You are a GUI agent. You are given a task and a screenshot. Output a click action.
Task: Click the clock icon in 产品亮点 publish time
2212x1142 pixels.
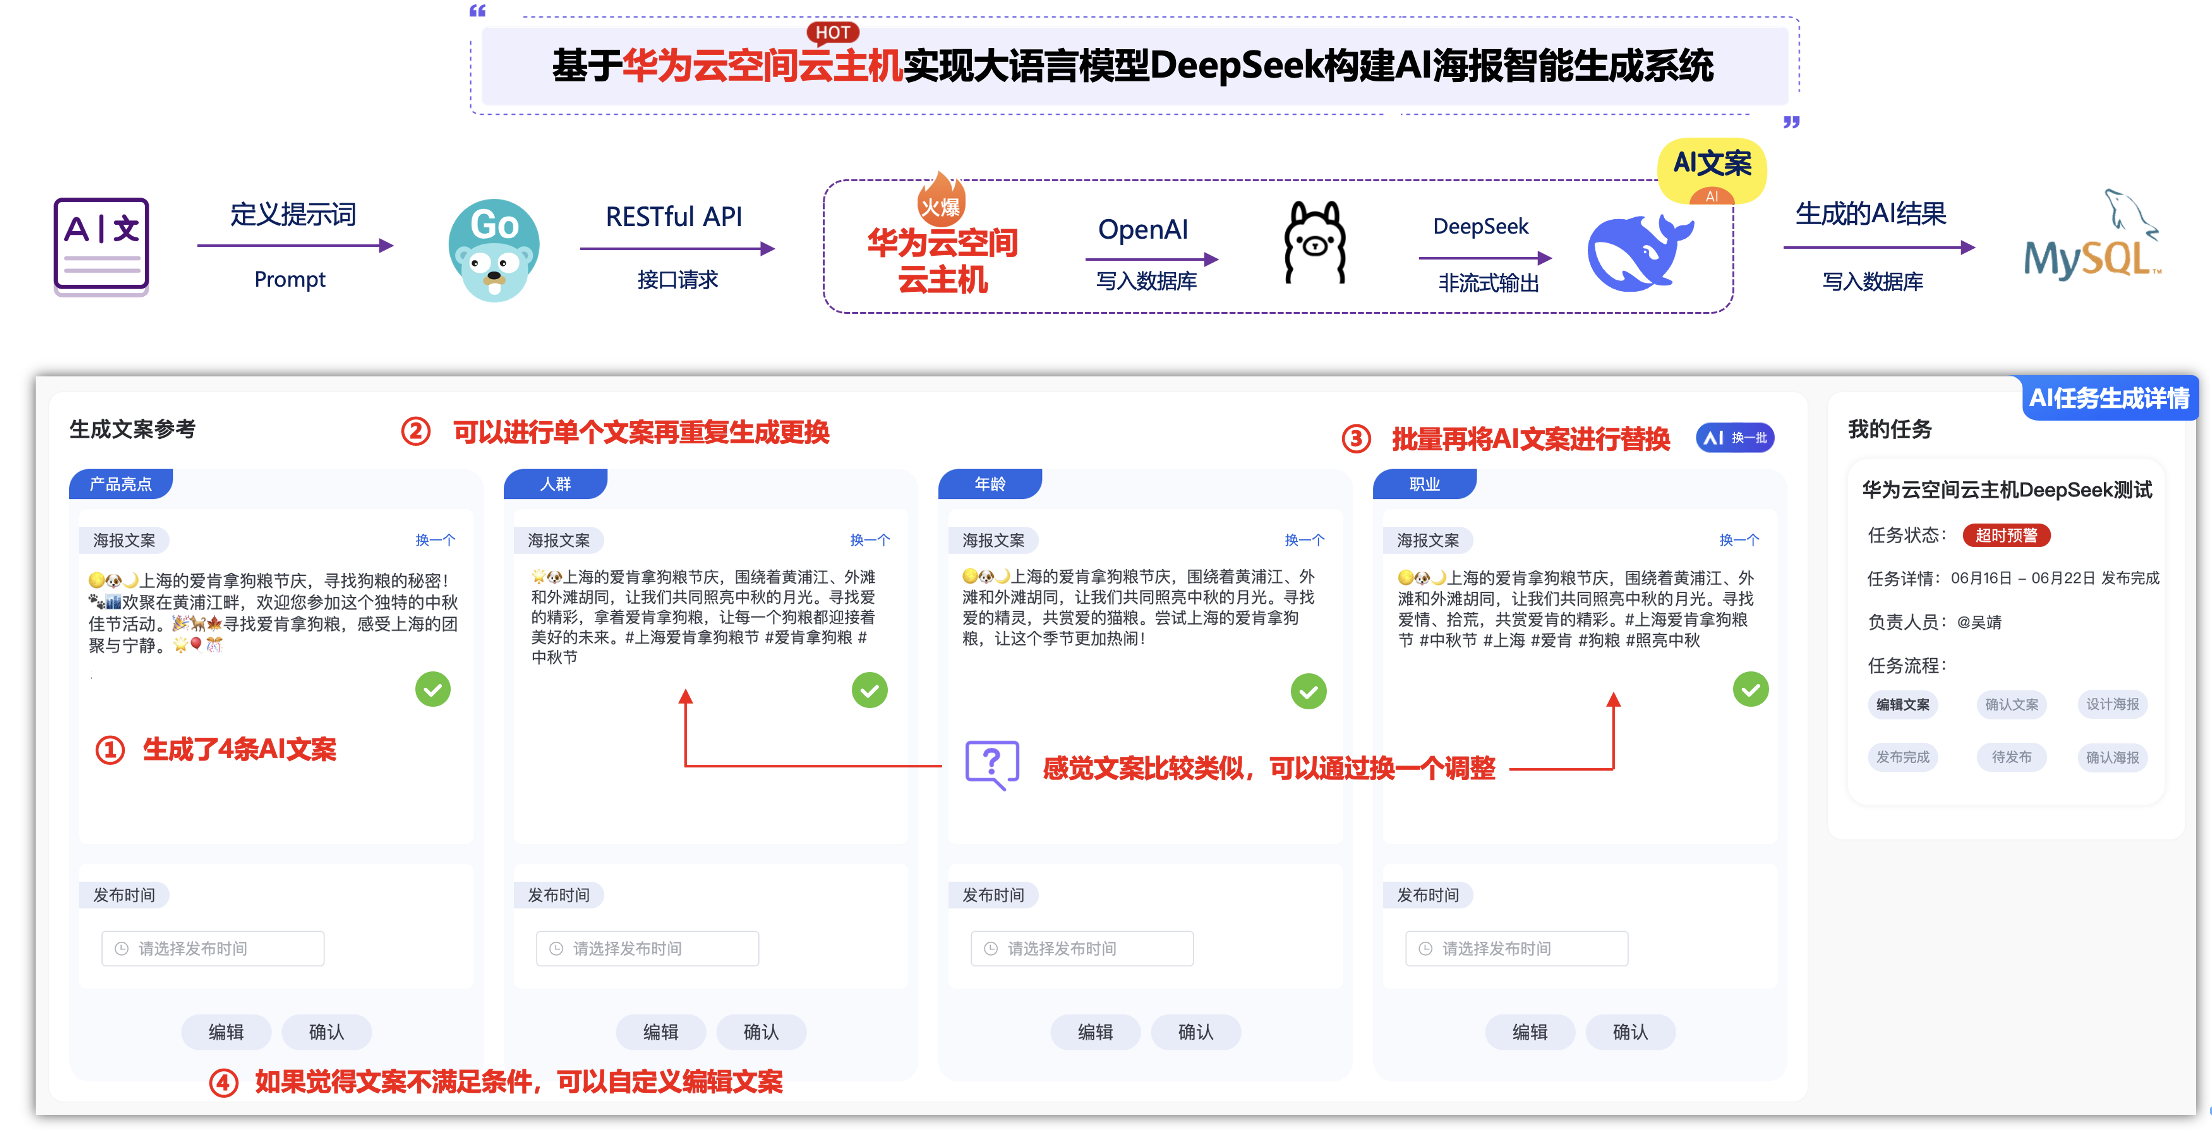(122, 948)
